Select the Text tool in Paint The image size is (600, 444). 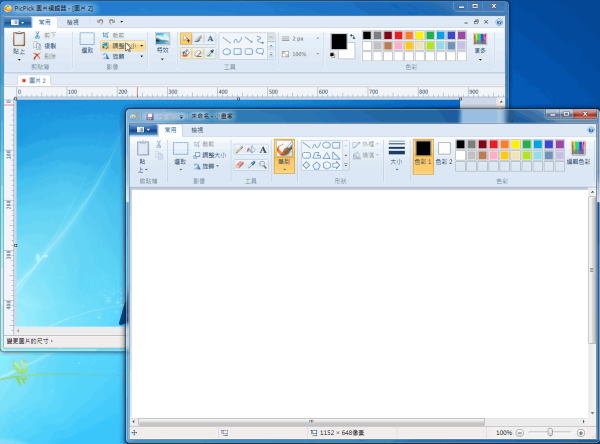(263, 150)
